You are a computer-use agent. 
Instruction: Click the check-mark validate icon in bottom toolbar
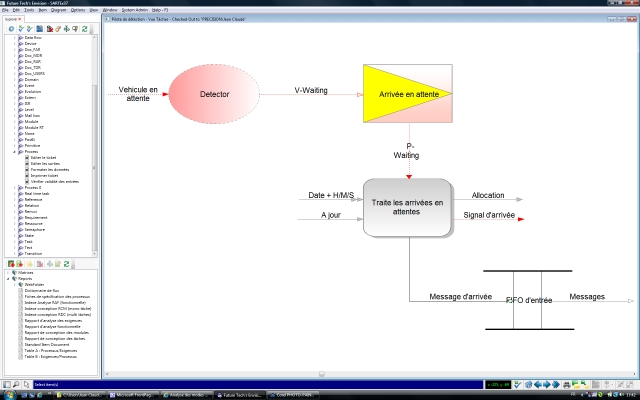[518, 384]
